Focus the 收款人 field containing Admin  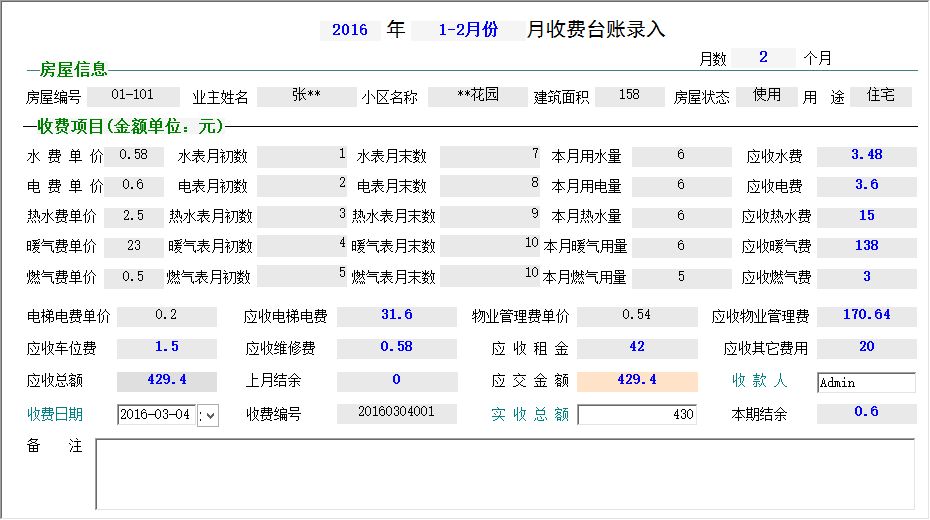point(865,382)
